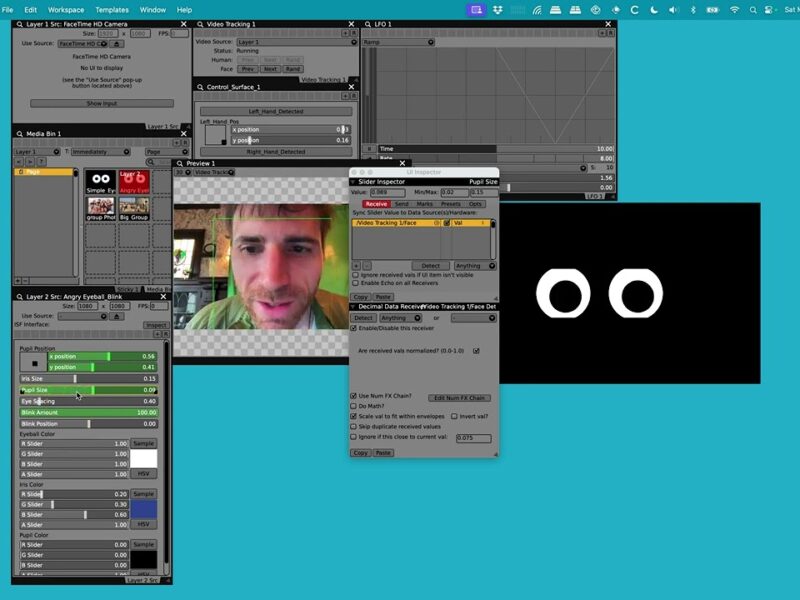Viewport: 800px width, 600px height.
Task: Open macOS Wi-Fi status icon
Action: [x=735, y=10]
